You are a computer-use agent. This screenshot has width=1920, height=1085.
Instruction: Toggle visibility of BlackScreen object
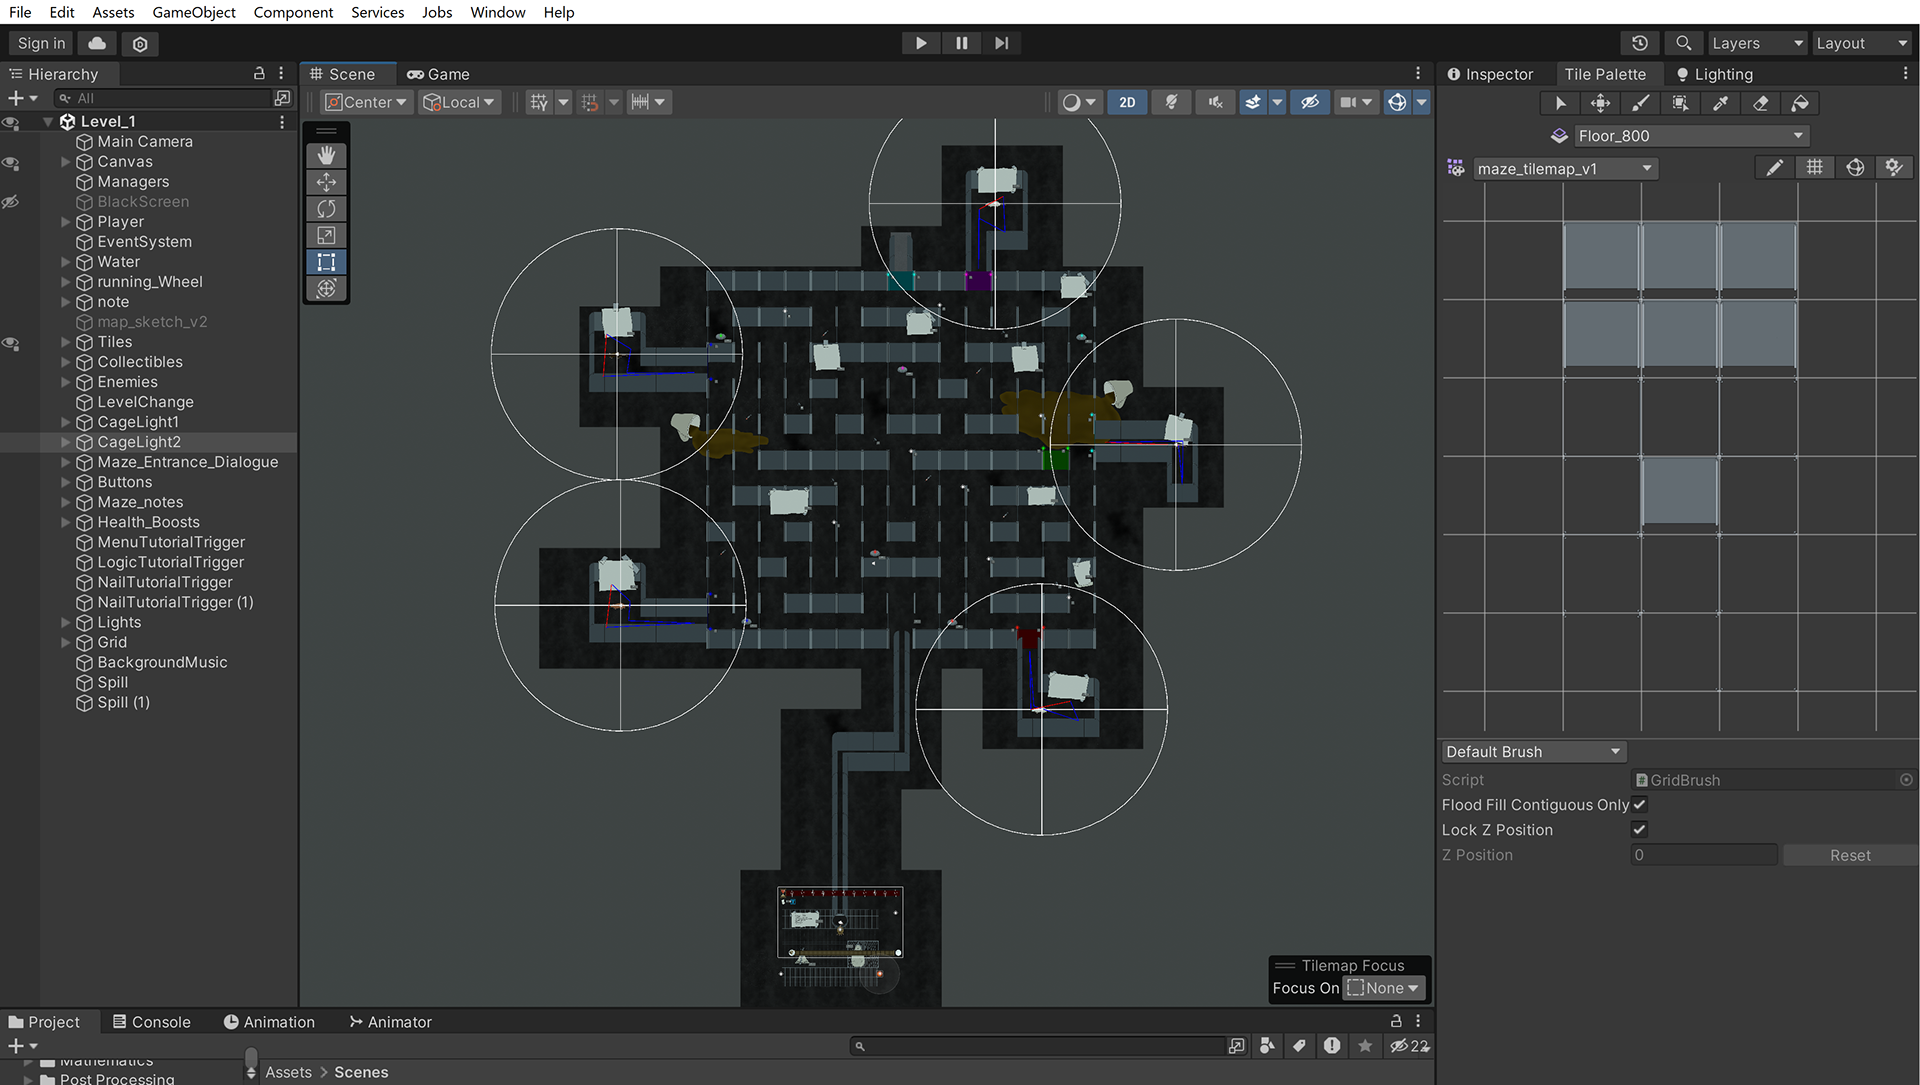coord(11,202)
